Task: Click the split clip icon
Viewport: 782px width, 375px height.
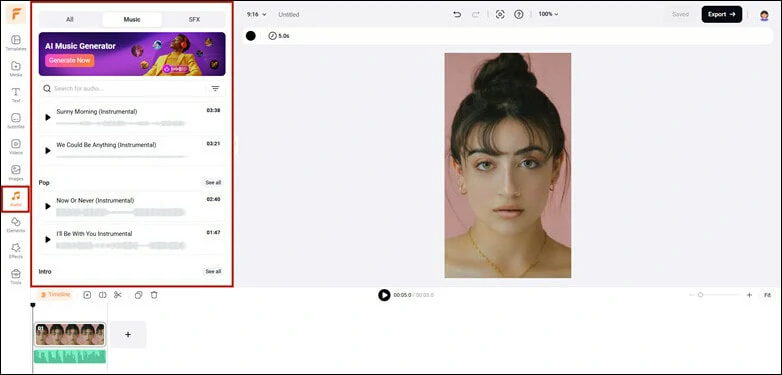Action: coord(103,295)
